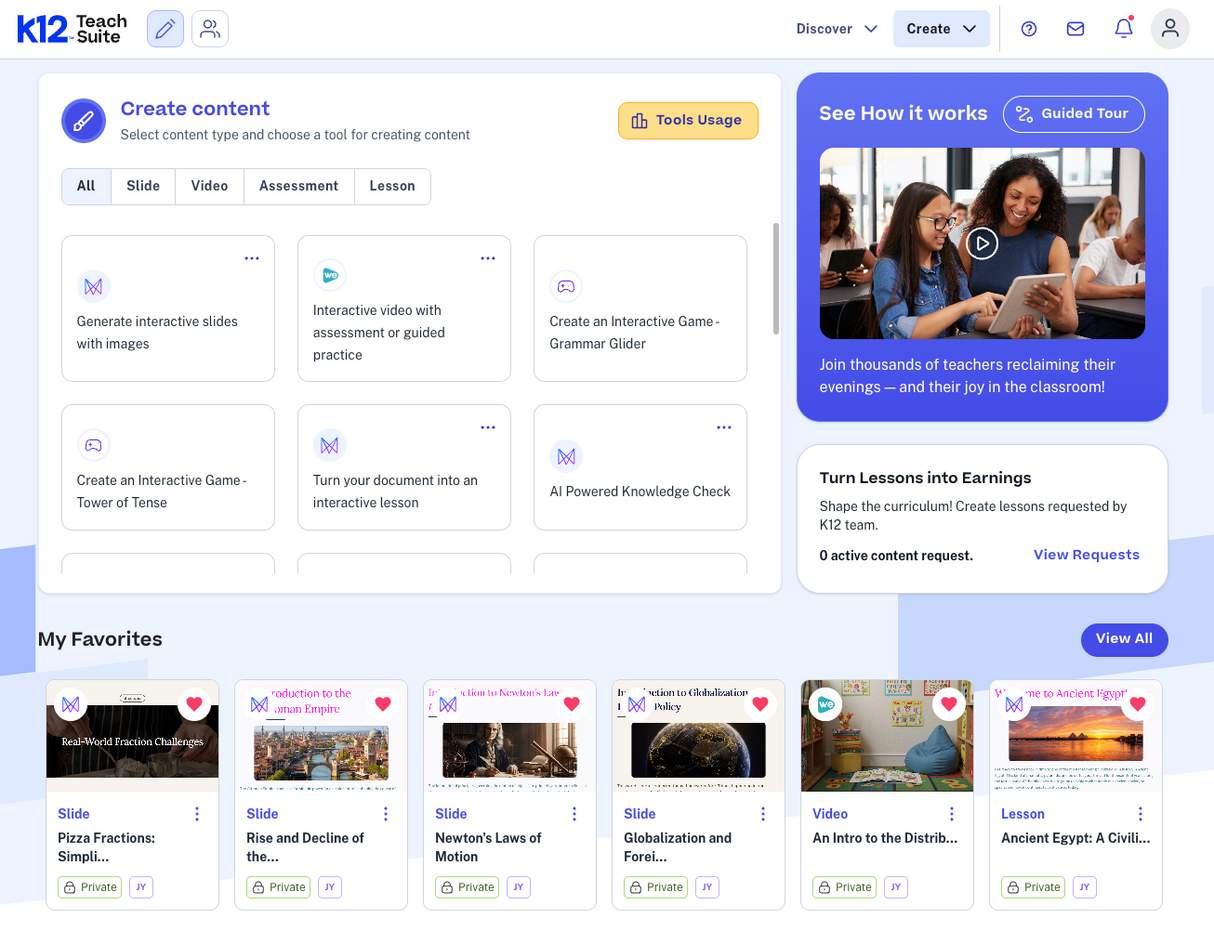Open the profile account icon
1214x931 pixels.
(1170, 28)
